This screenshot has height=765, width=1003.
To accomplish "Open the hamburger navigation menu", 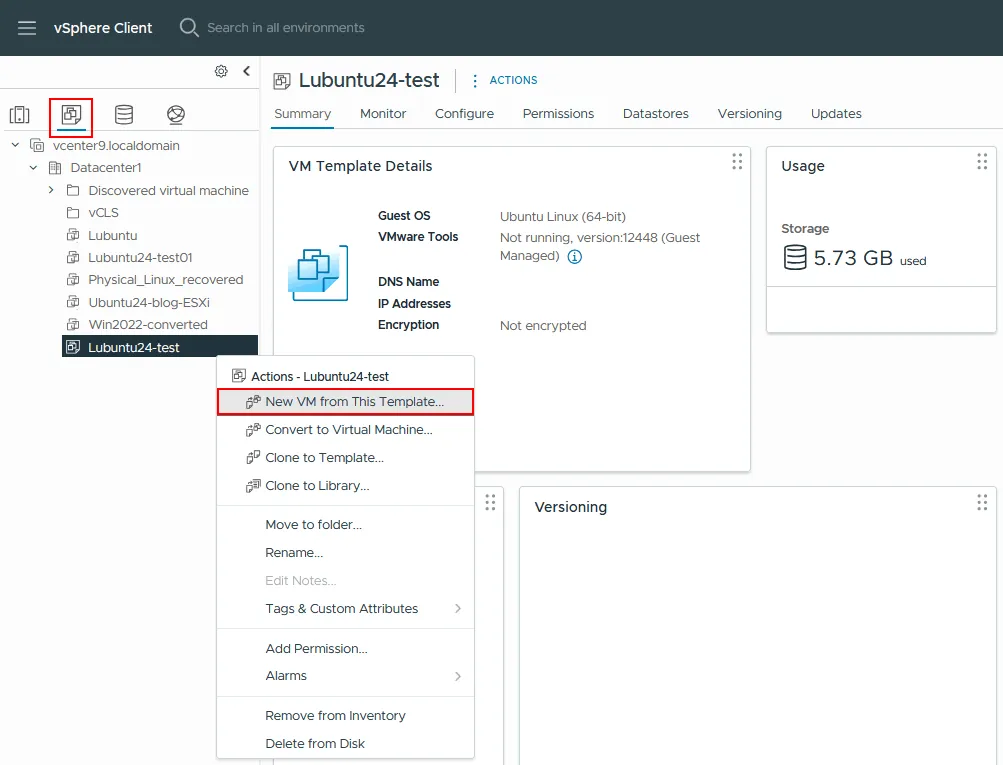I will 27,28.
